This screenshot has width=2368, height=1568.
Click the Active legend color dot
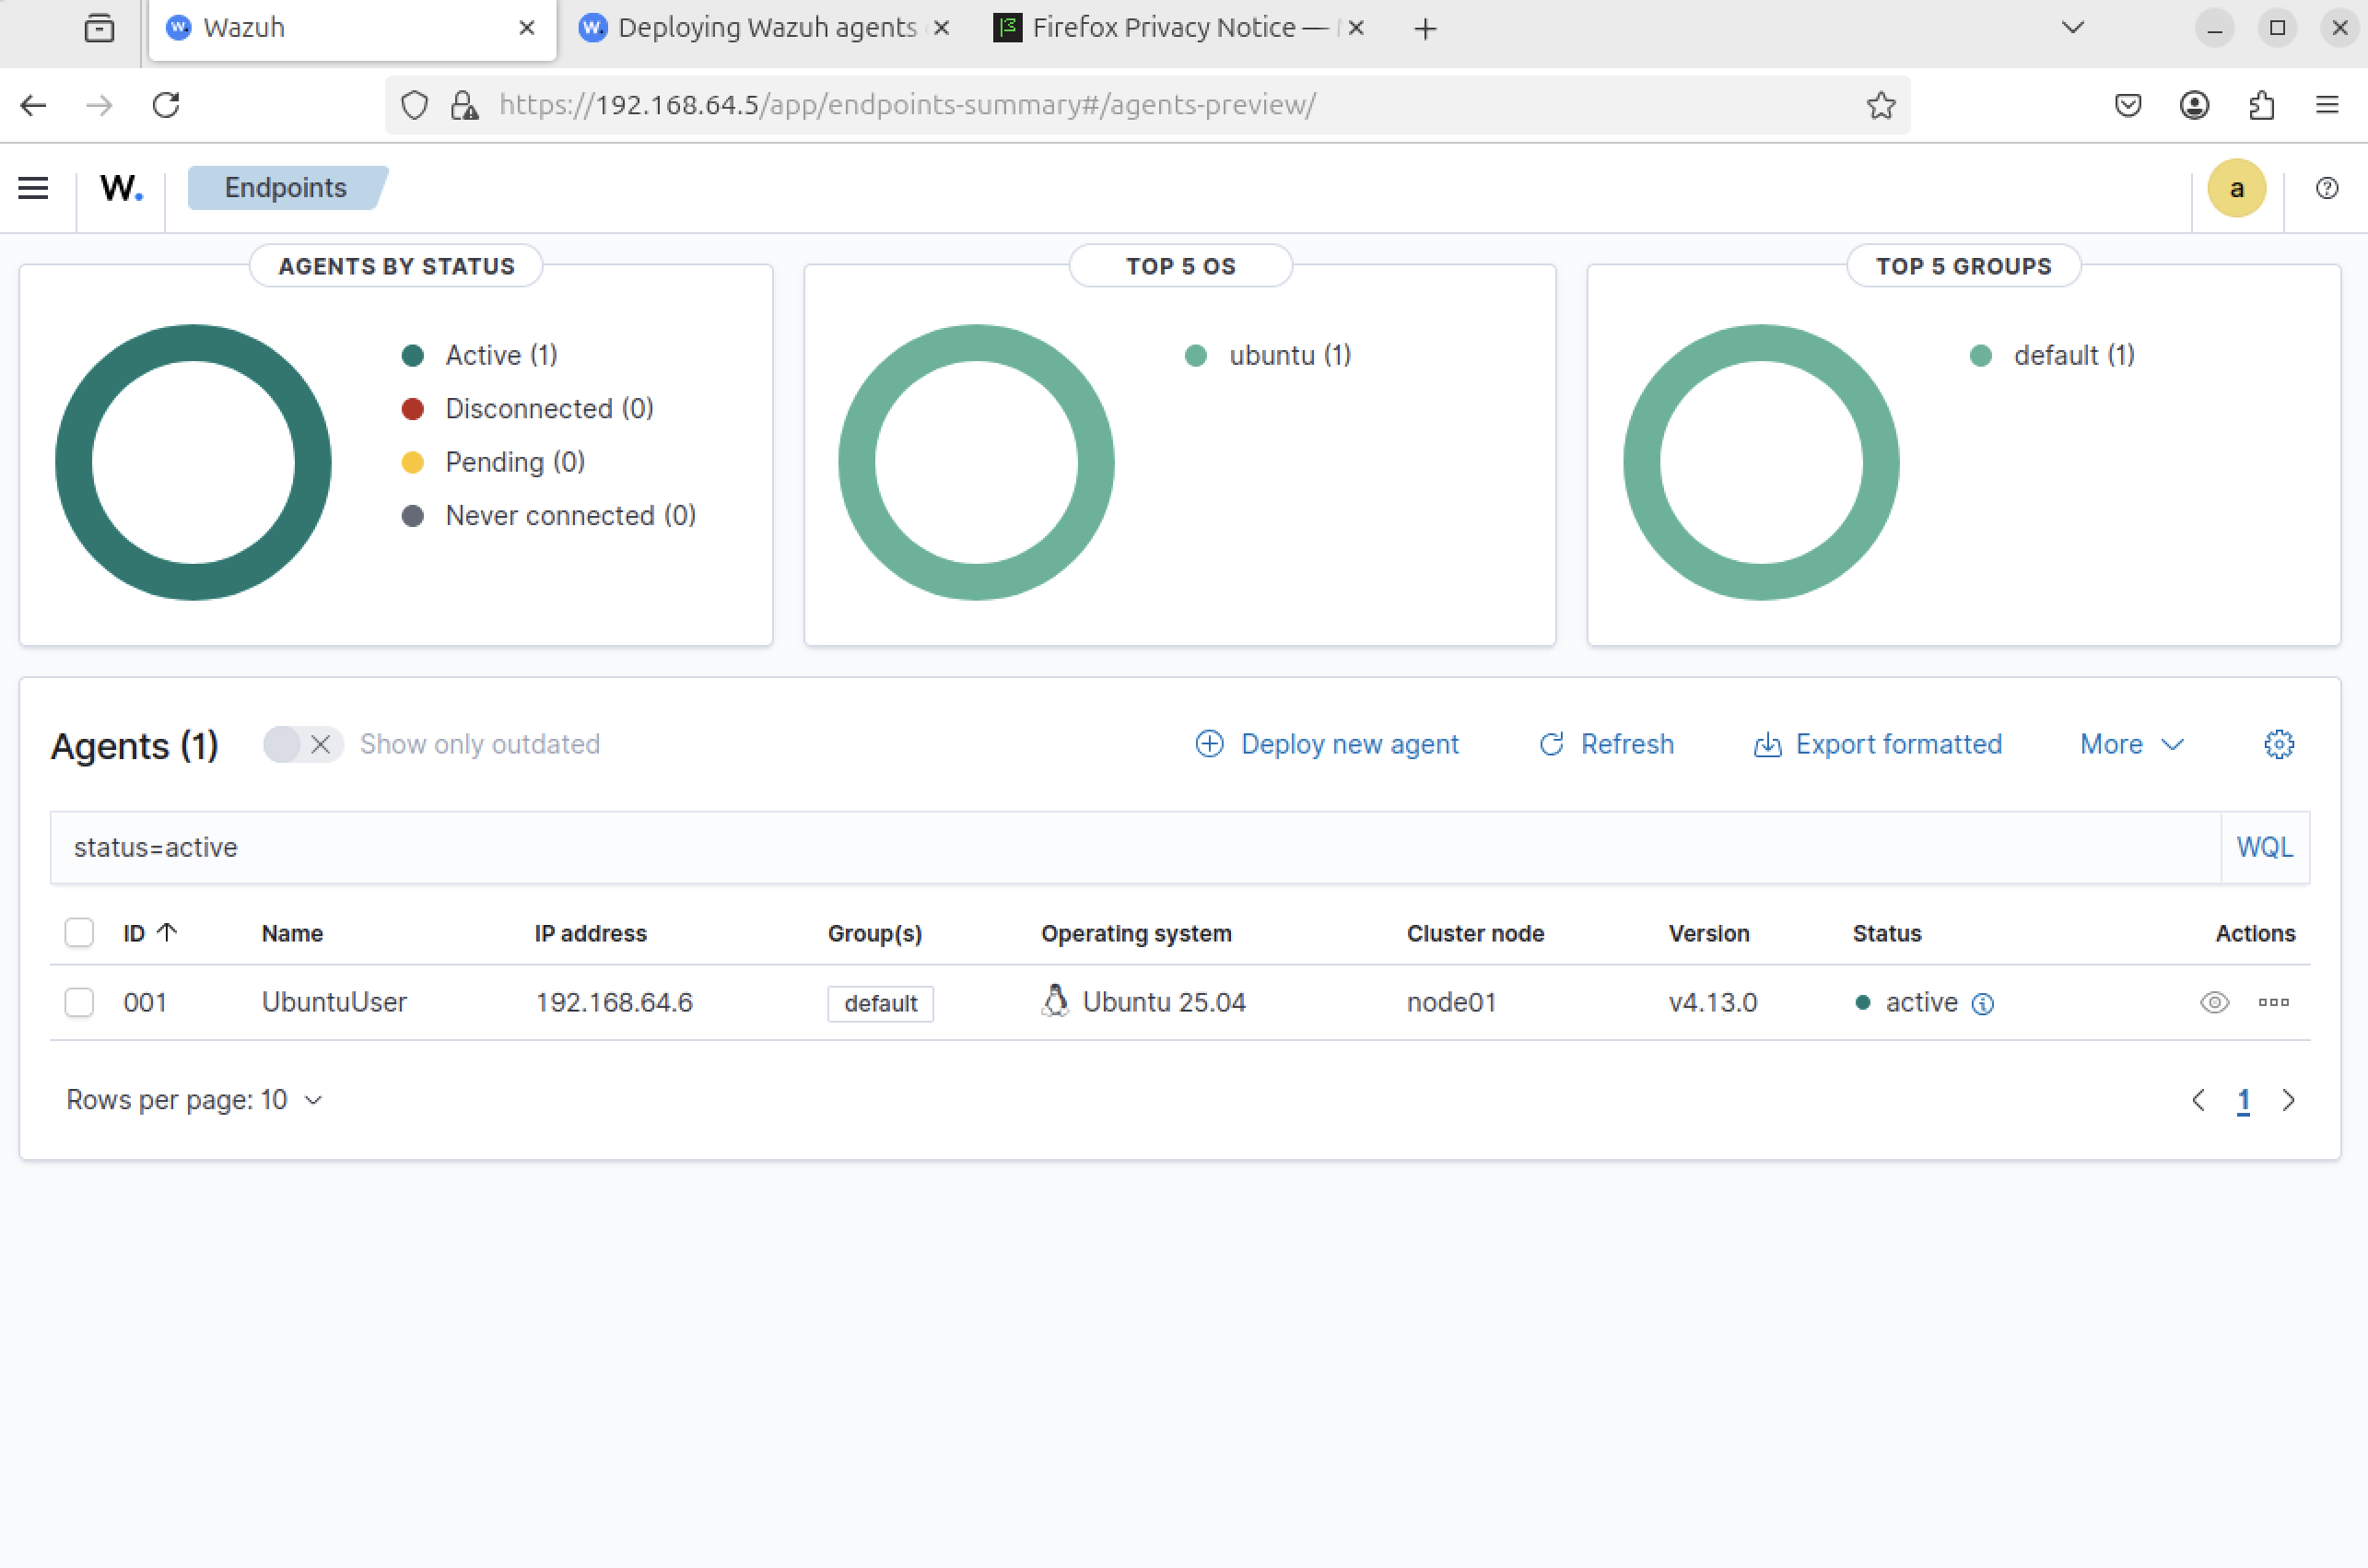412,355
